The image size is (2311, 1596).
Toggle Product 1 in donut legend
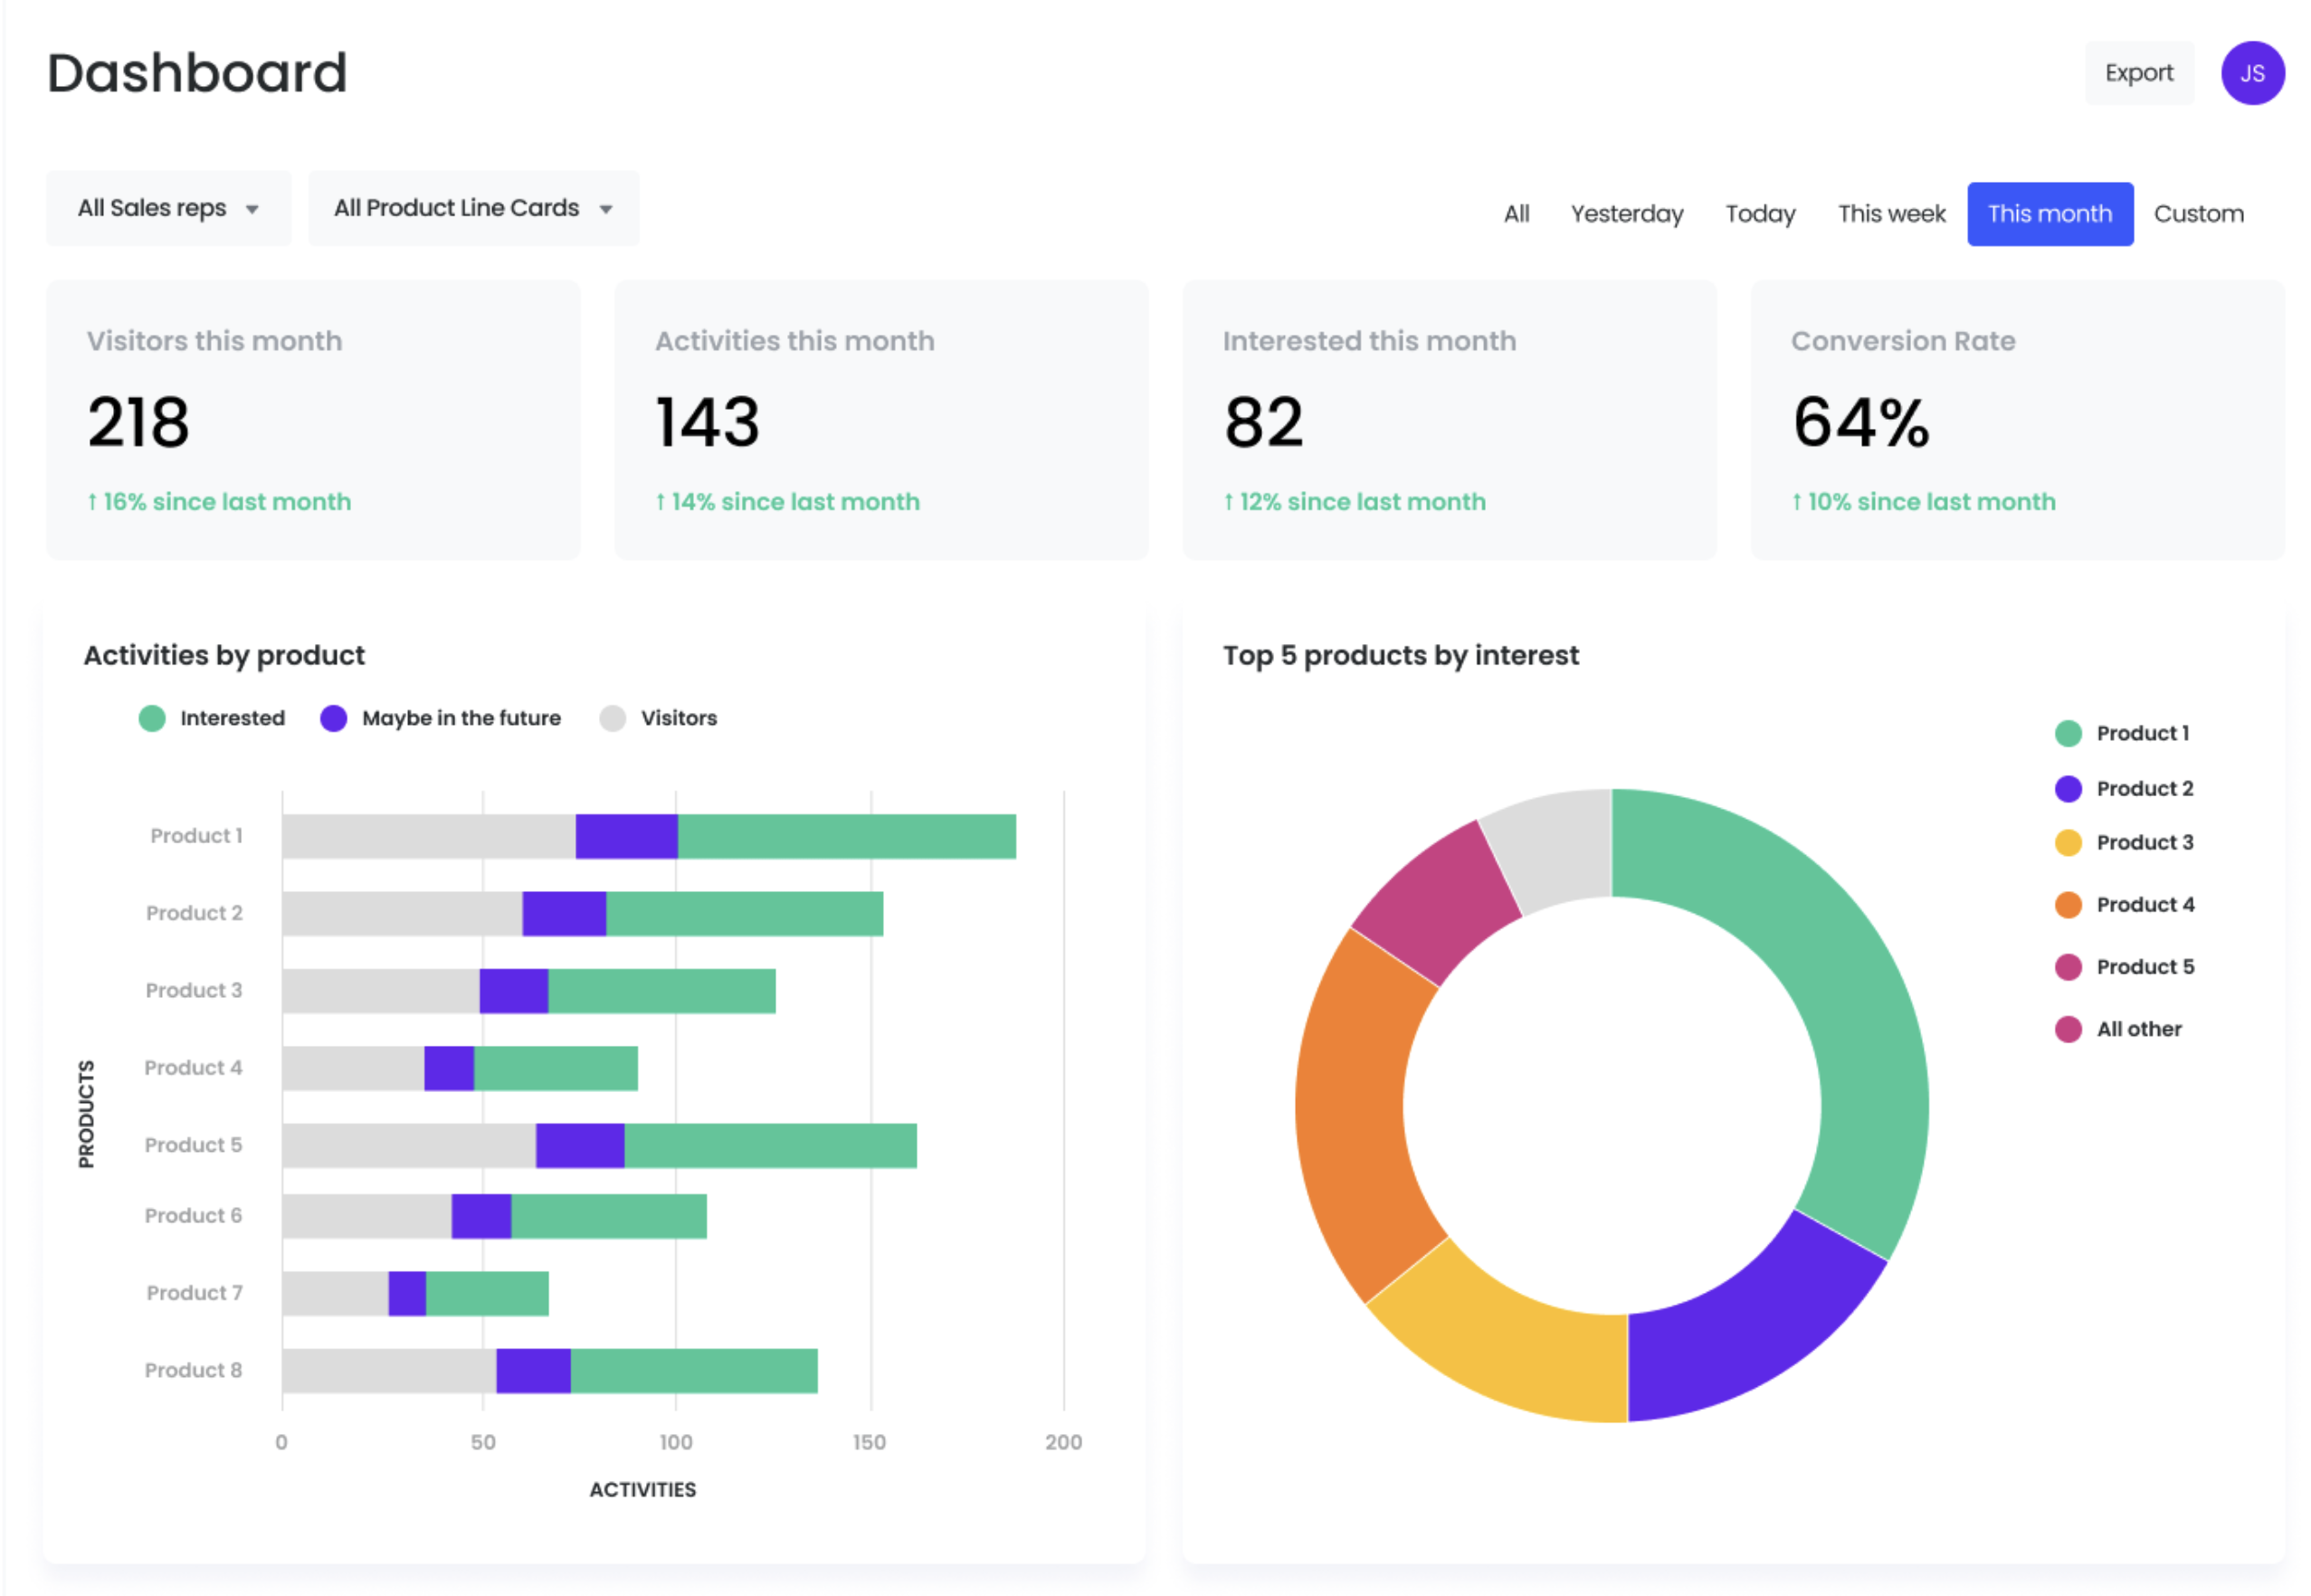(x=2122, y=733)
